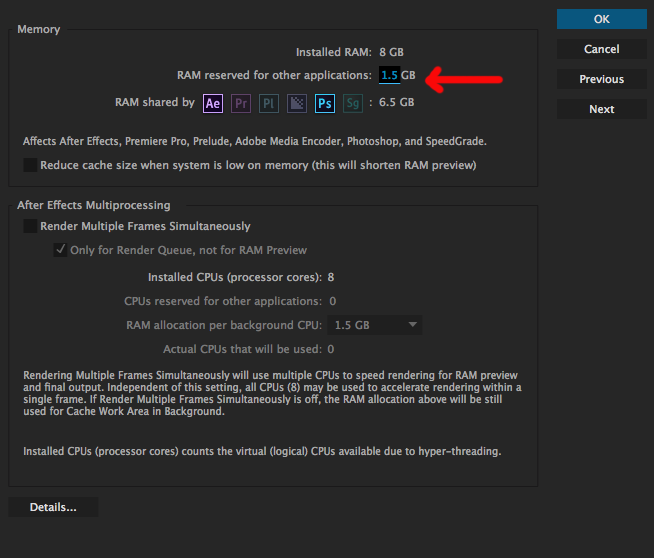The height and width of the screenshot is (558, 654).
Task: Click the OK button
Action: pos(601,19)
